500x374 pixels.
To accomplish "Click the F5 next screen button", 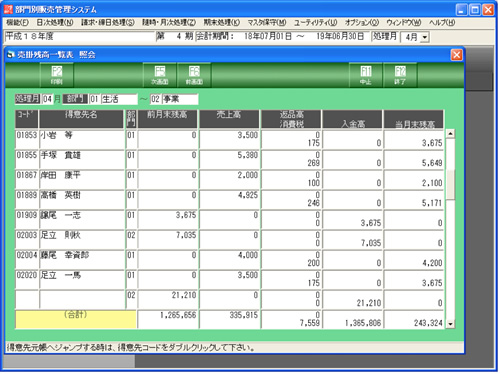I will pyautogui.click(x=160, y=75).
